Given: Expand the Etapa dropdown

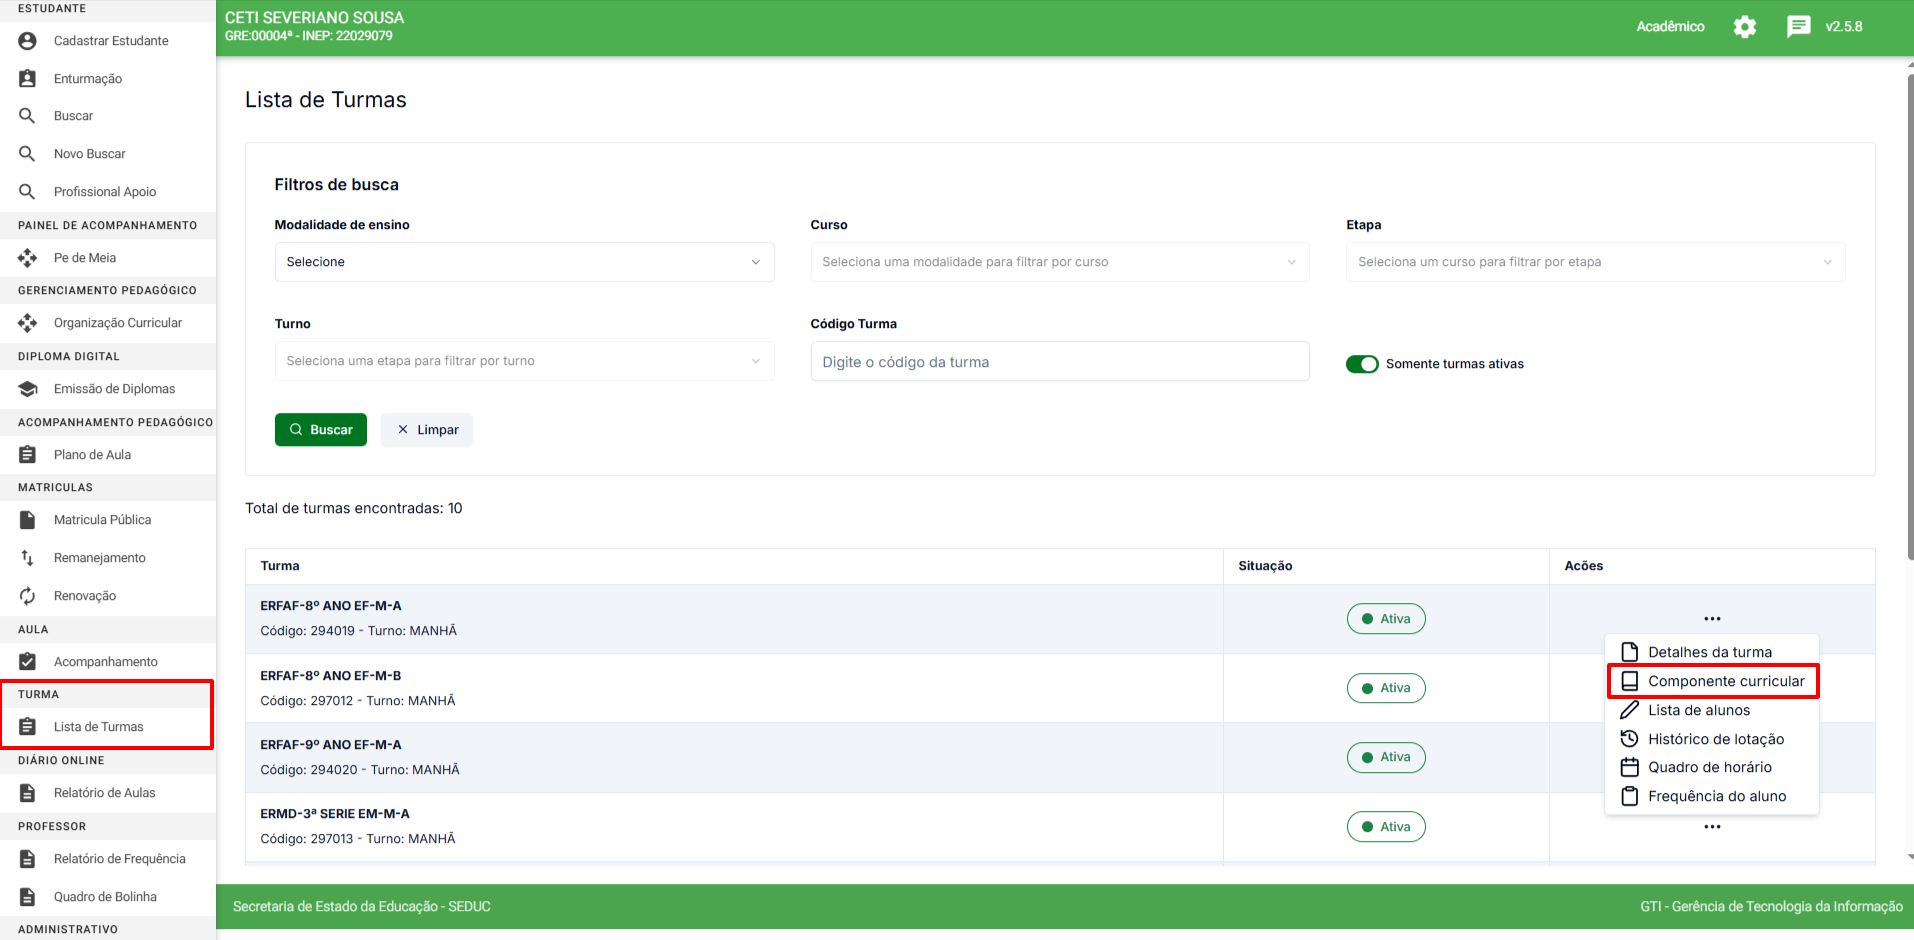Looking at the screenshot, I should point(1595,262).
